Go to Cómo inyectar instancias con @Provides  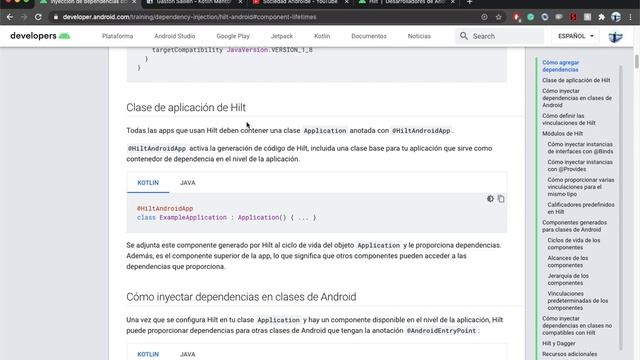pos(580,165)
